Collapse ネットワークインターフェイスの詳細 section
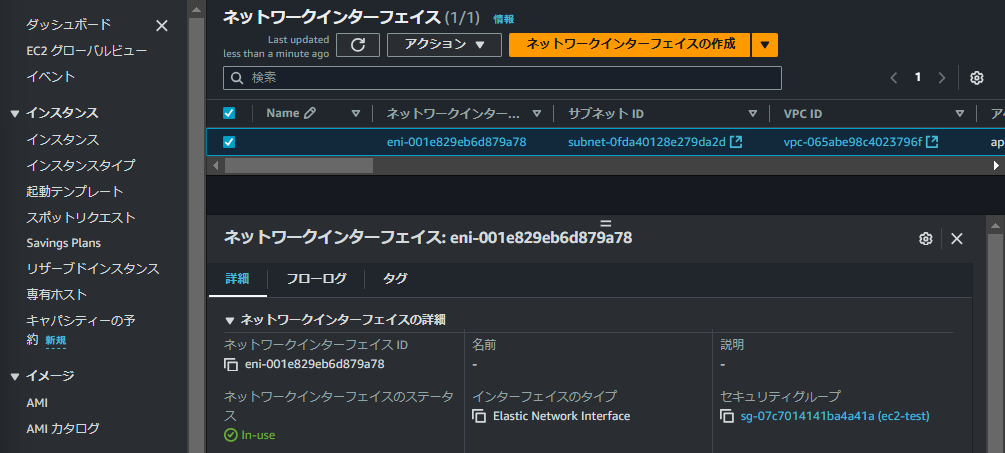Screen dimensions: 1005x453 [229, 320]
